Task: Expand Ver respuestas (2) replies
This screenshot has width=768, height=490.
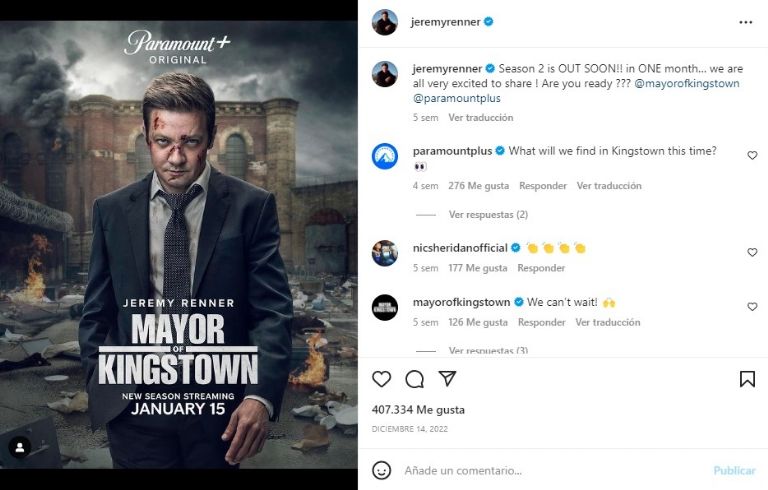Action: (x=488, y=214)
